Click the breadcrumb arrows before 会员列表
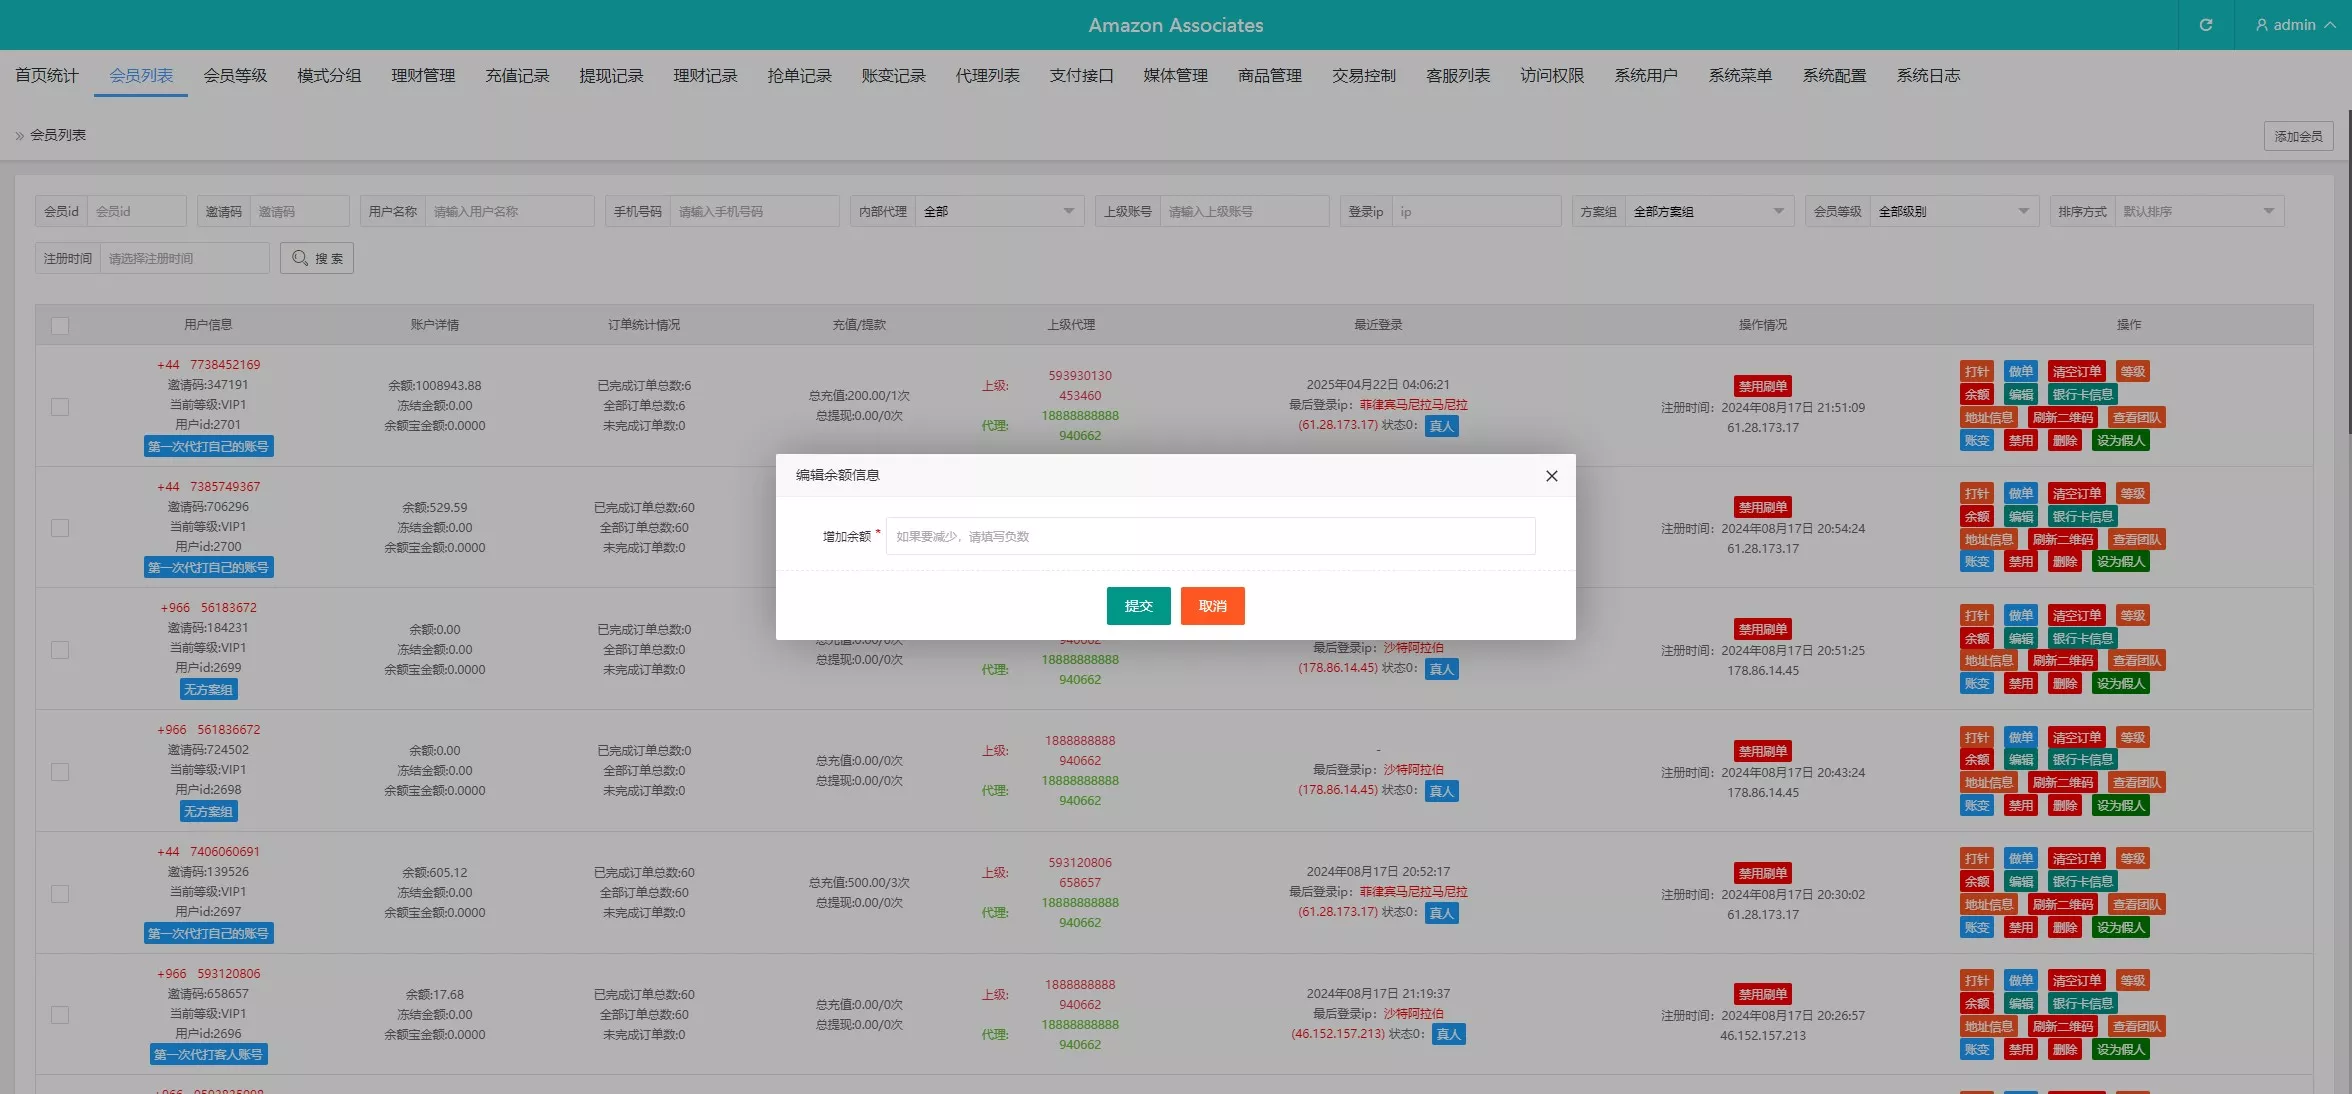The image size is (2352, 1094). pos(19,135)
